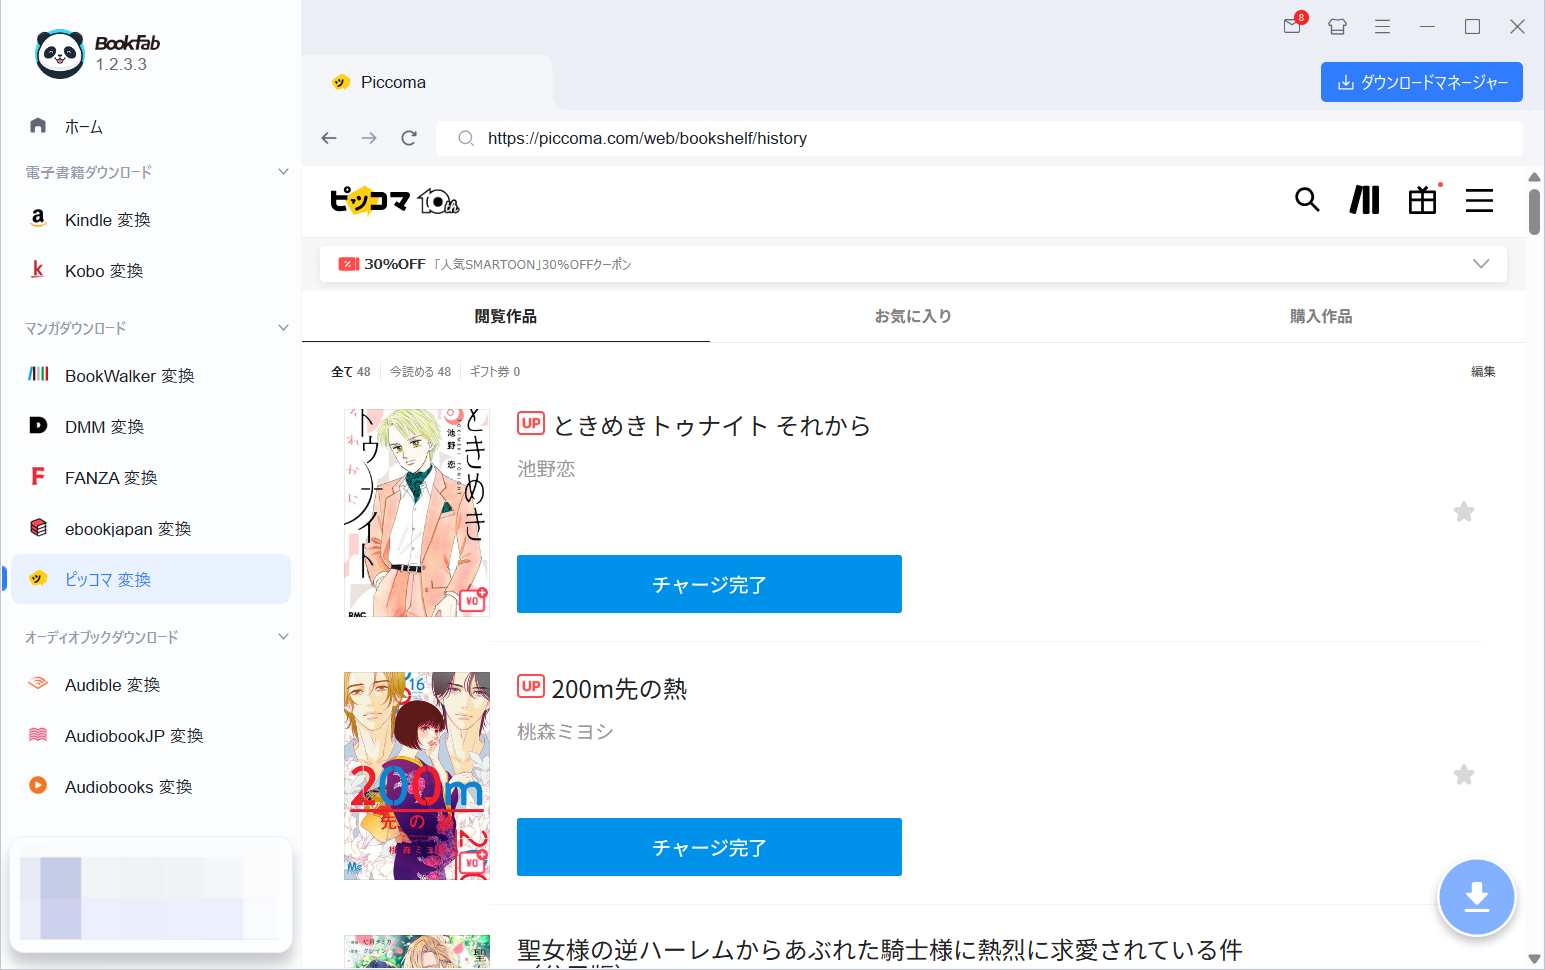Screen dimensions: 1545x970
Task: Open the skin/theme shirt icon
Action: tap(1337, 27)
